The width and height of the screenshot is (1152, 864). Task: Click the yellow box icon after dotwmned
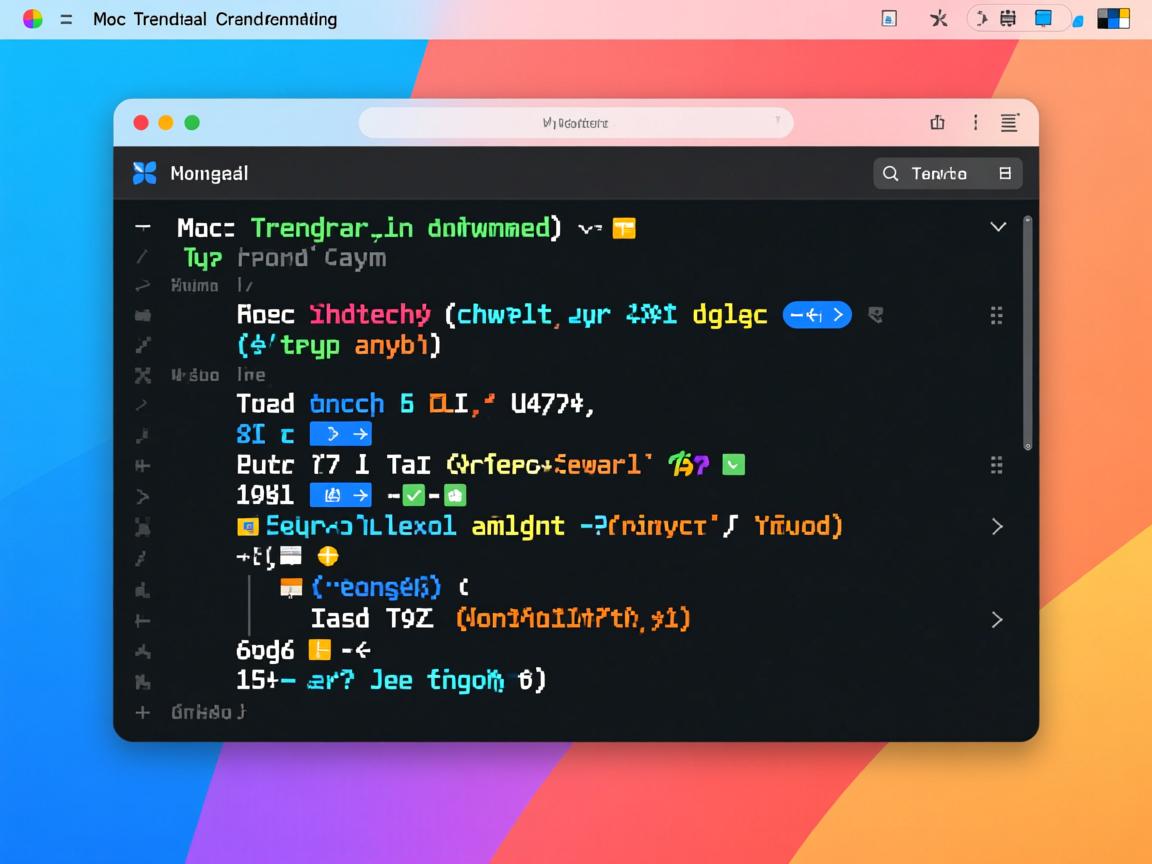623,228
